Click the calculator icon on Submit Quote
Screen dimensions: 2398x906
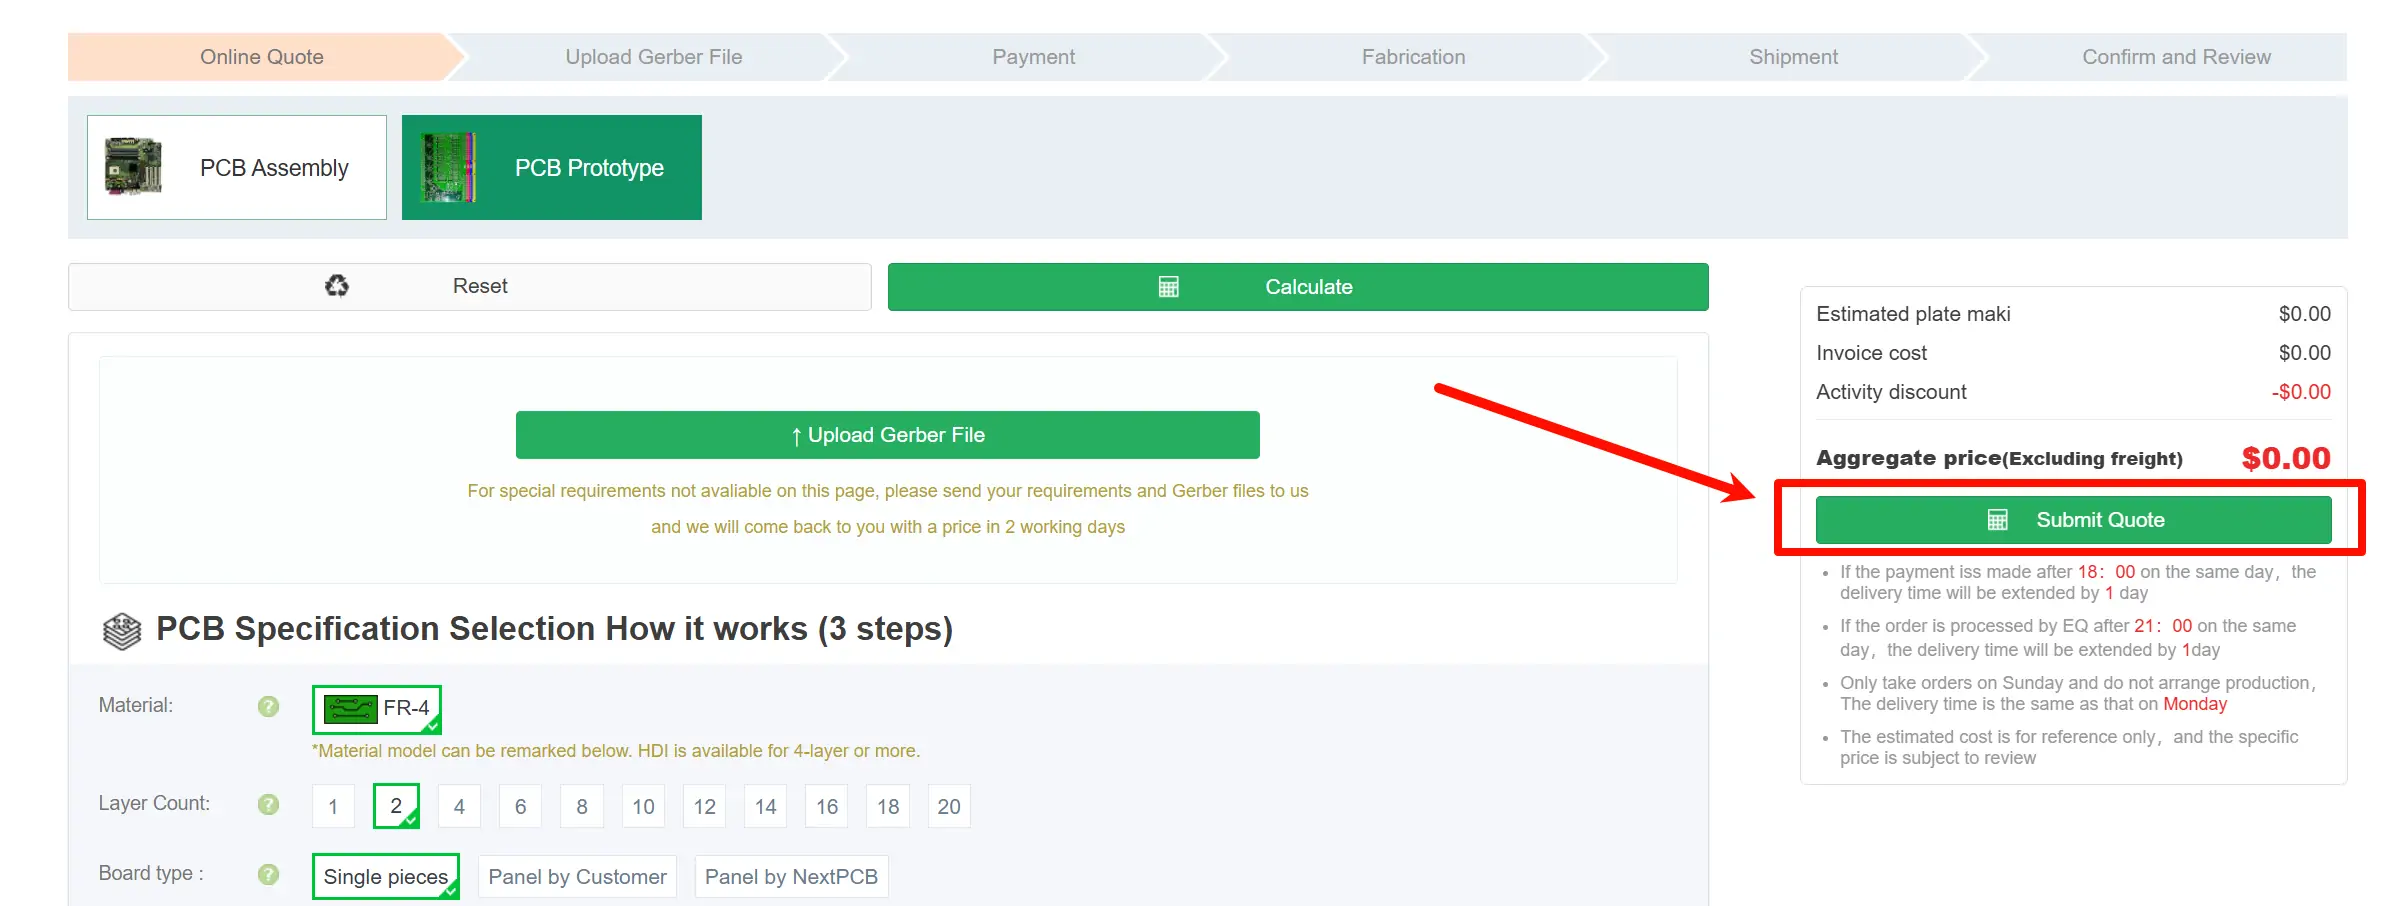pyautogui.click(x=1997, y=520)
